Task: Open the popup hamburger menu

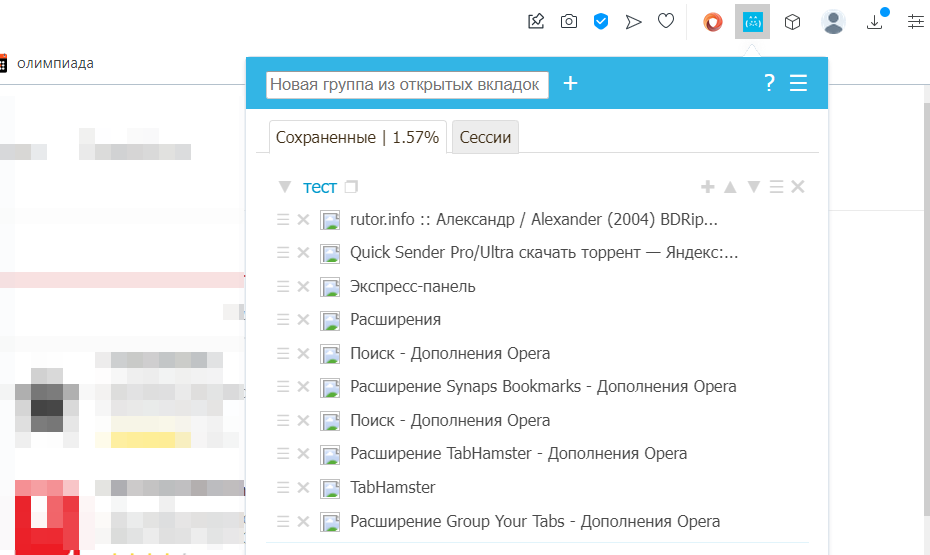Action: click(x=798, y=82)
